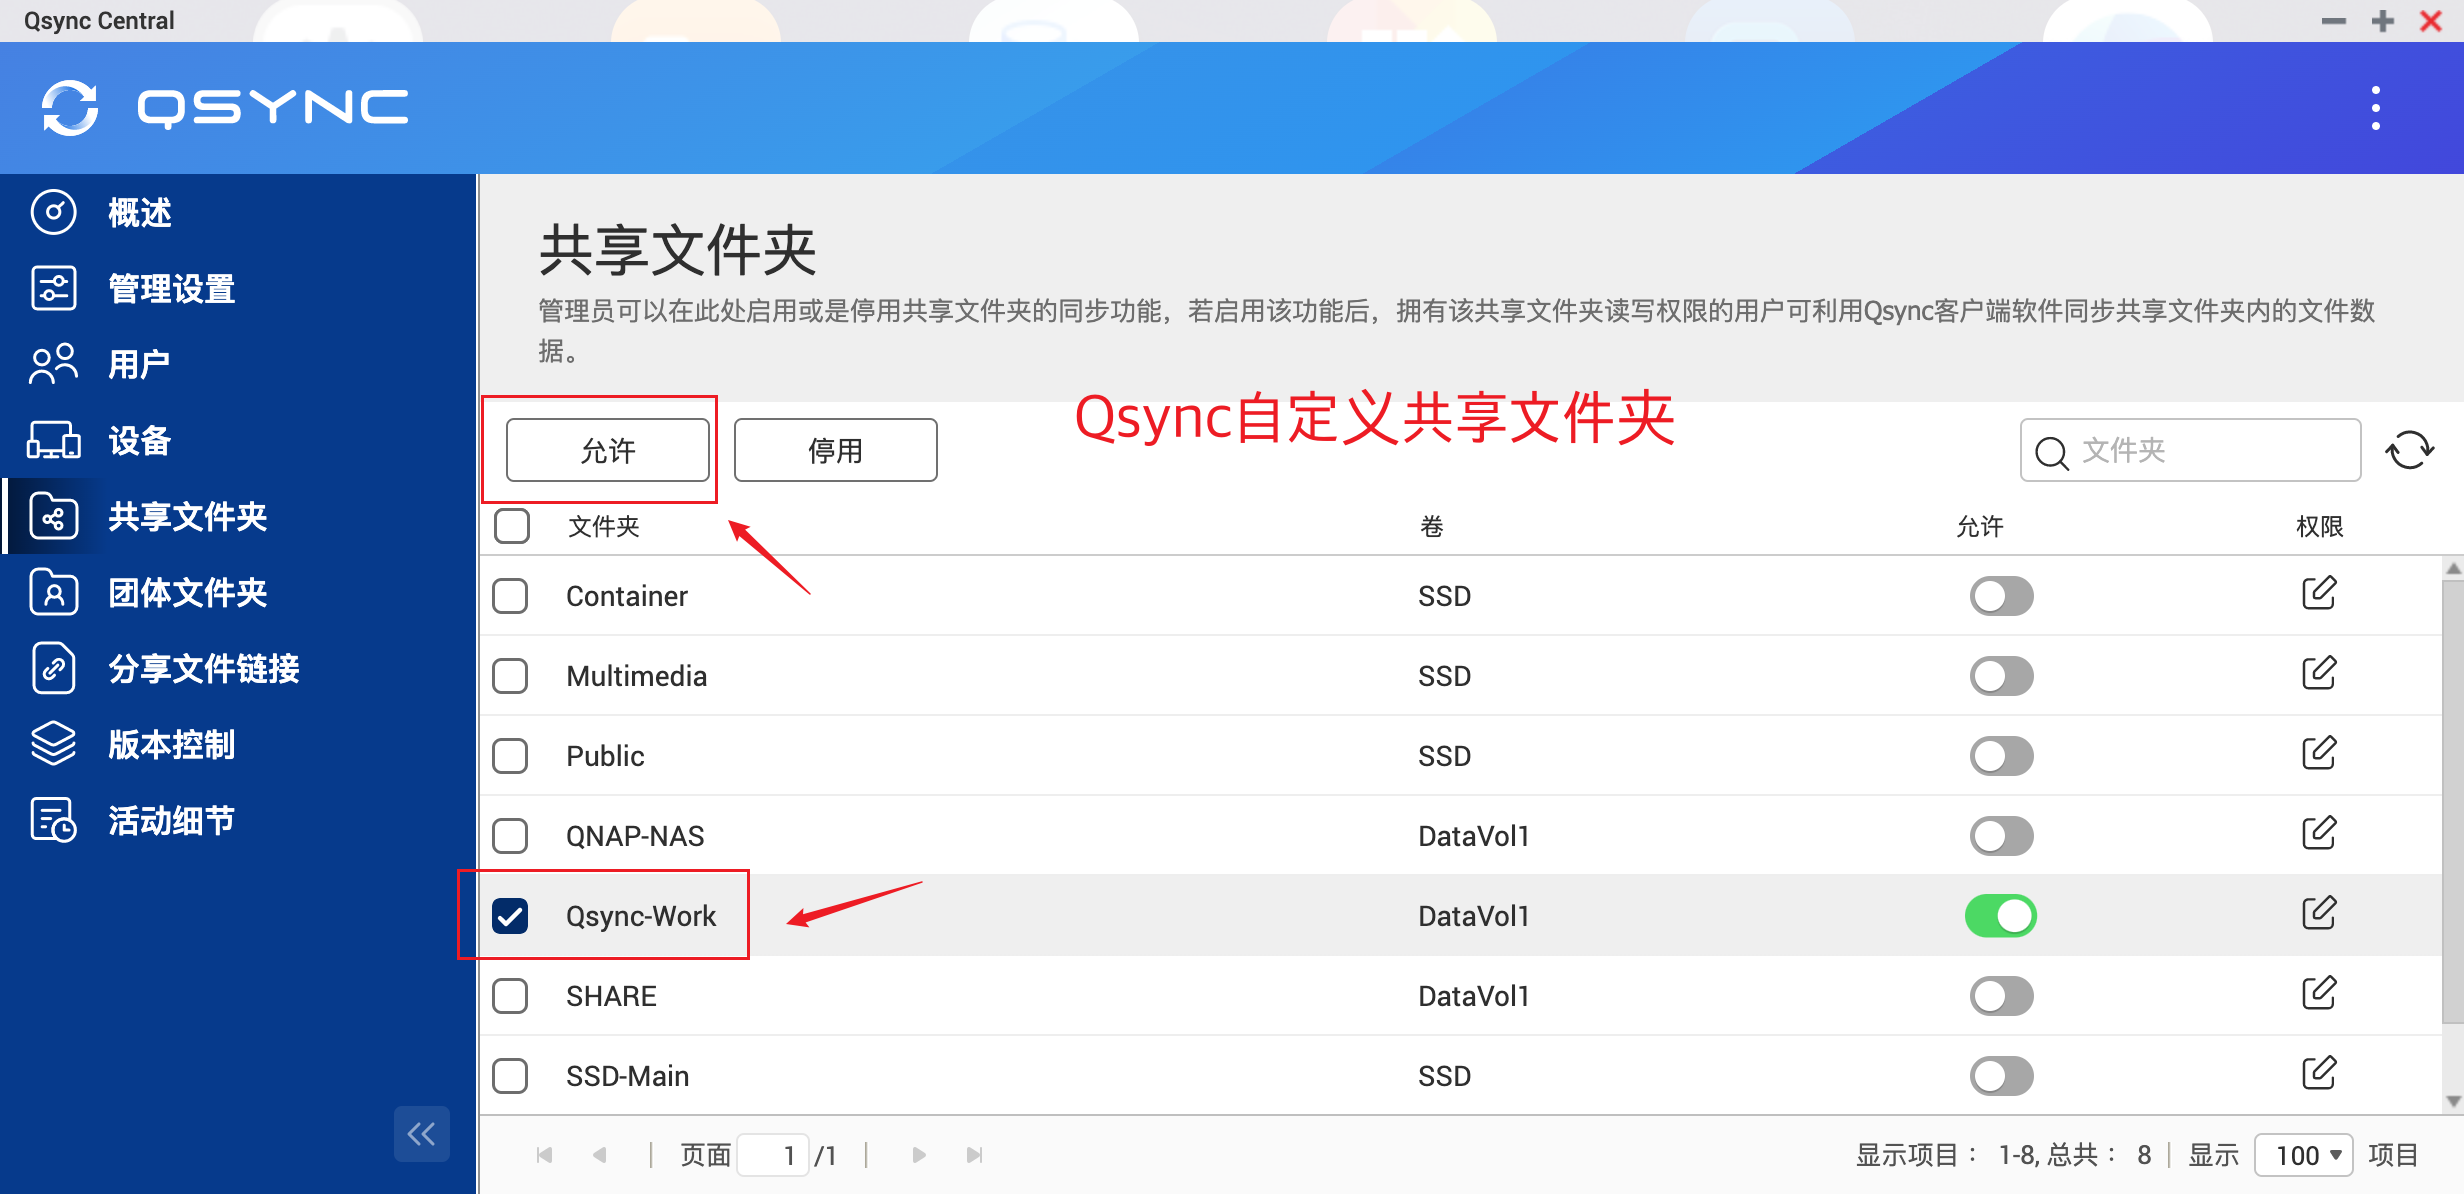The image size is (2464, 1194).
Task: Go to the last page with pagination control
Action: click(x=973, y=1154)
